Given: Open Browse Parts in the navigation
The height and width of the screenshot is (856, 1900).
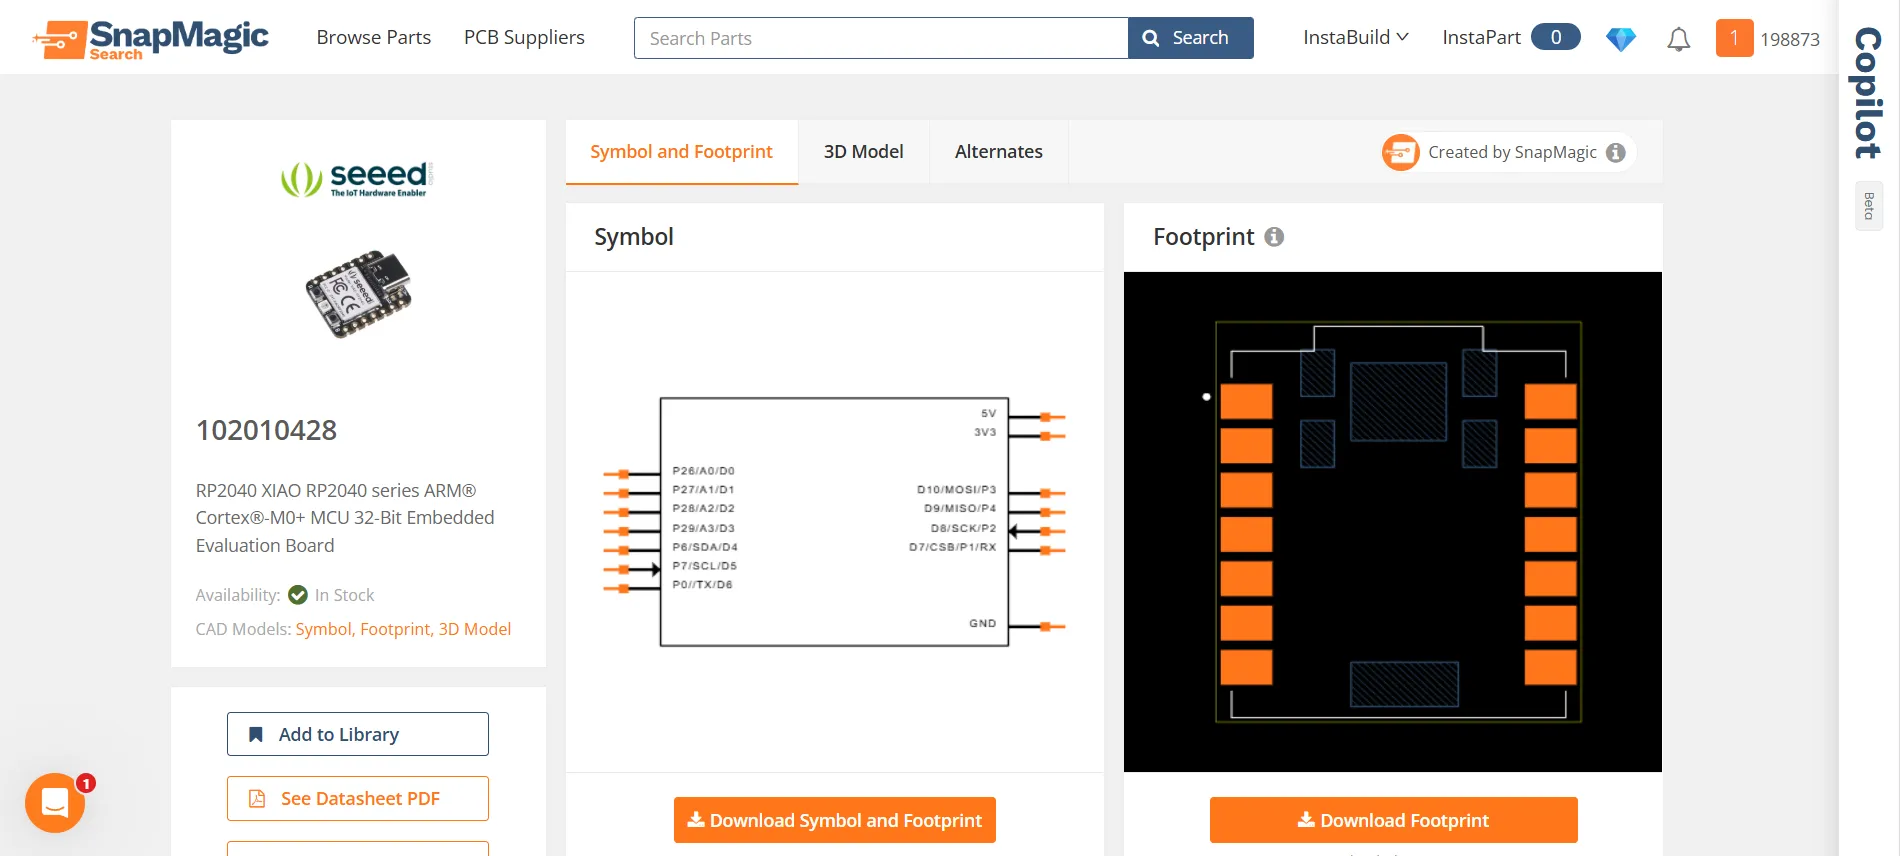Looking at the screenshot, I should (373, 38).
